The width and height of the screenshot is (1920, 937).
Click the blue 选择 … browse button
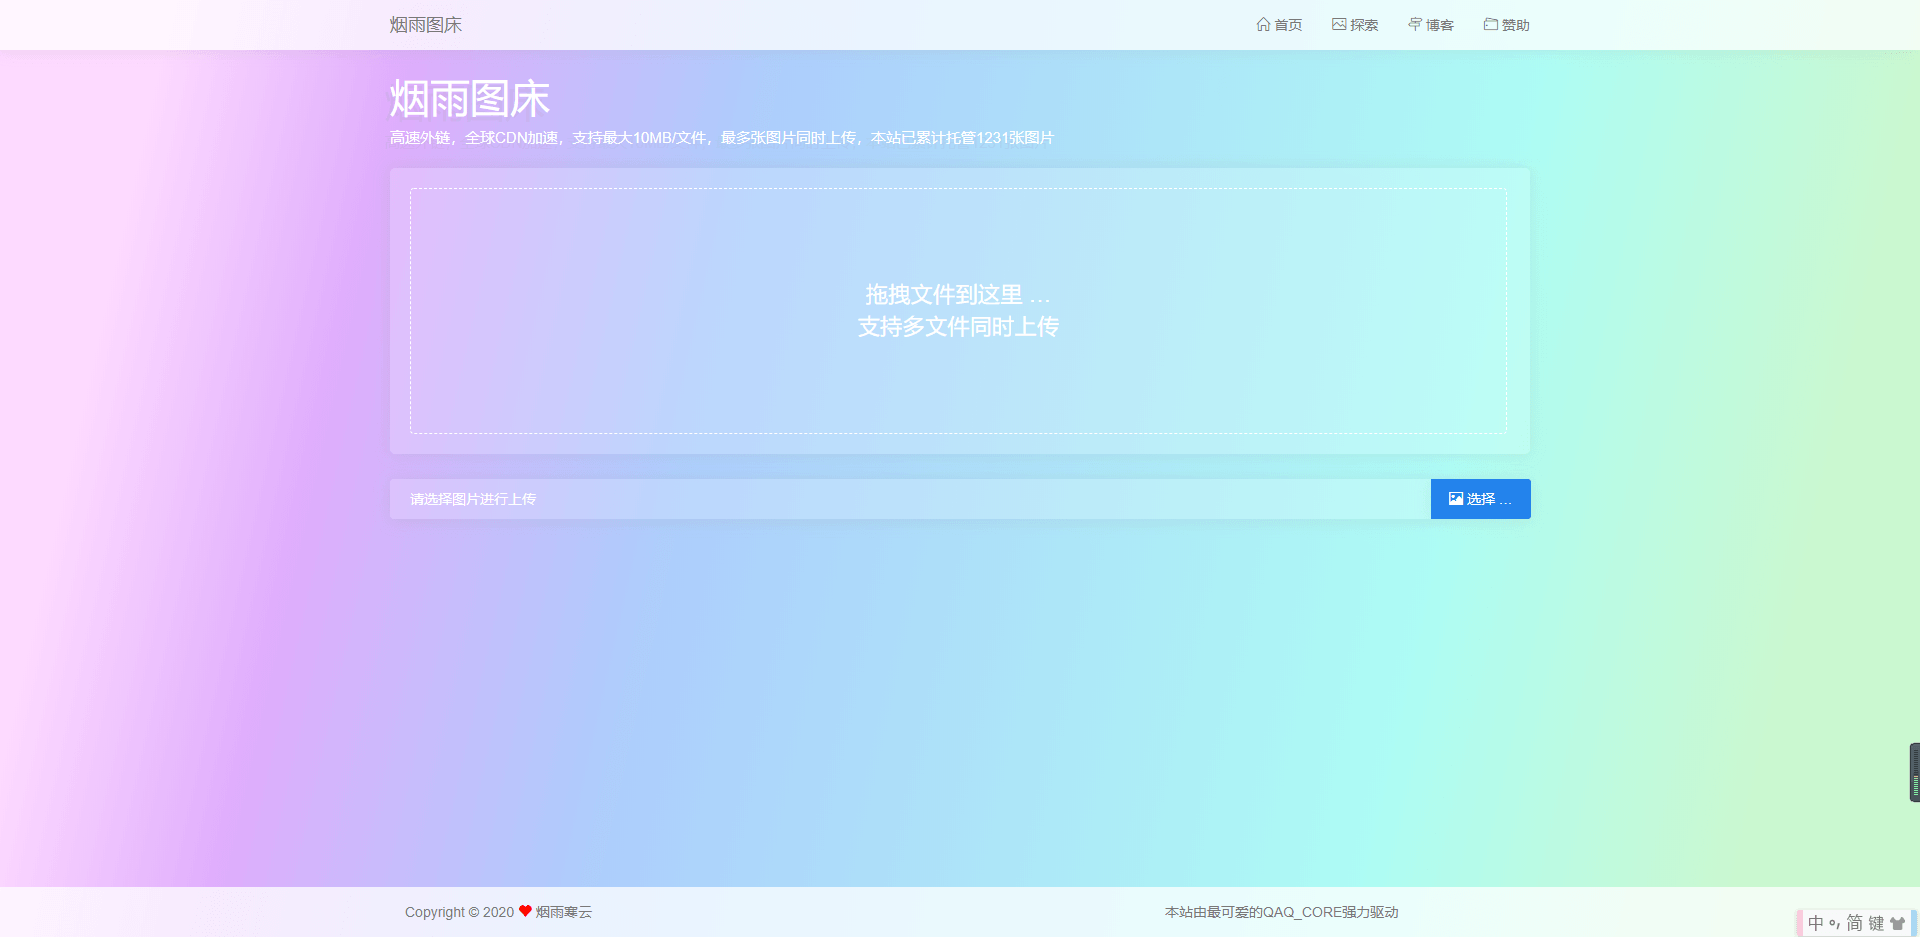[1480, 499]
